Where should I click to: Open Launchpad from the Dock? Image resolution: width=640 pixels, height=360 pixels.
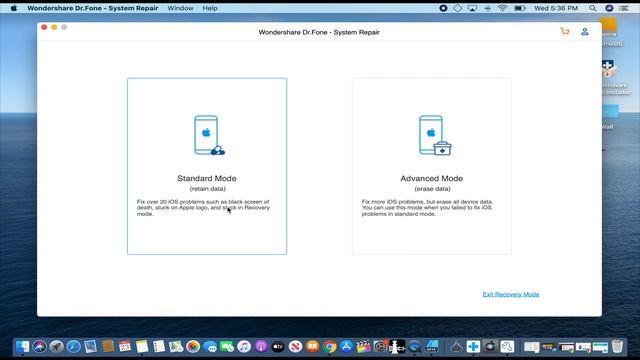(57, 347)
